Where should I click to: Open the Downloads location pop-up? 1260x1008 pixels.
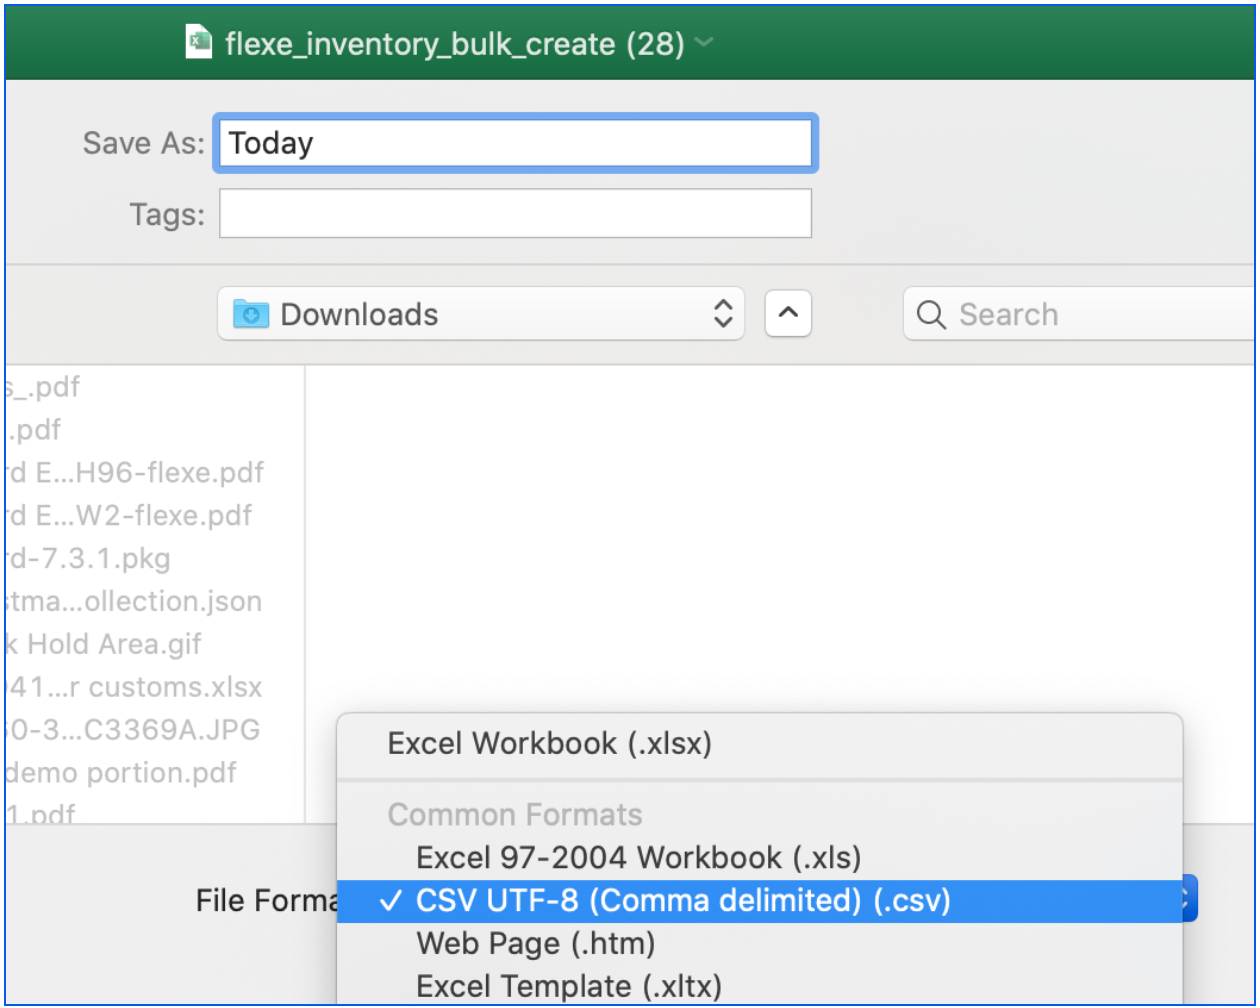tap(480, 314)
